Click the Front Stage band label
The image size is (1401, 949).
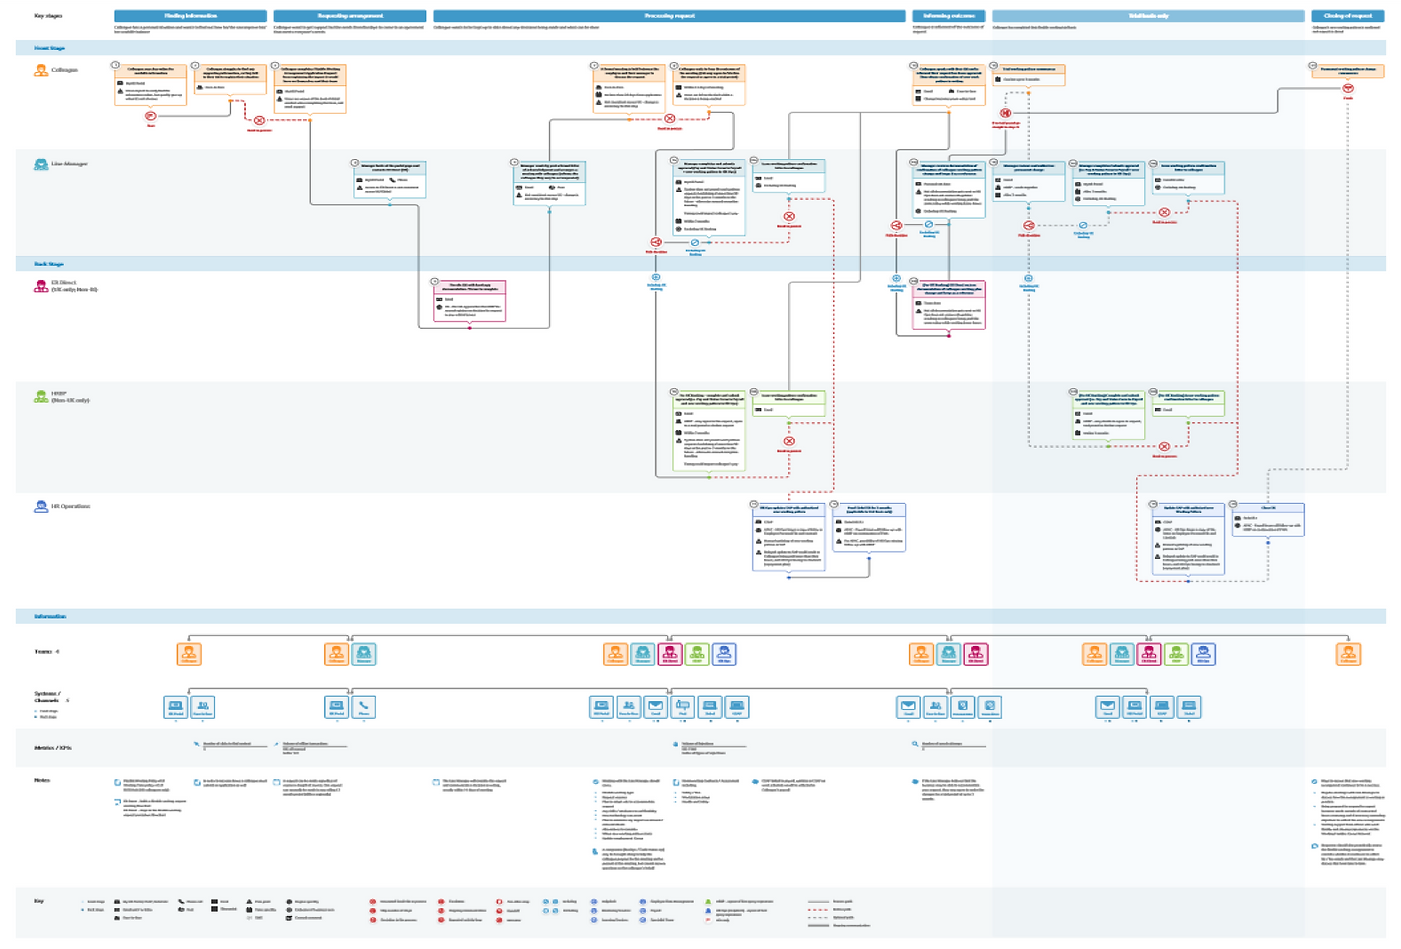coord(49,48)
